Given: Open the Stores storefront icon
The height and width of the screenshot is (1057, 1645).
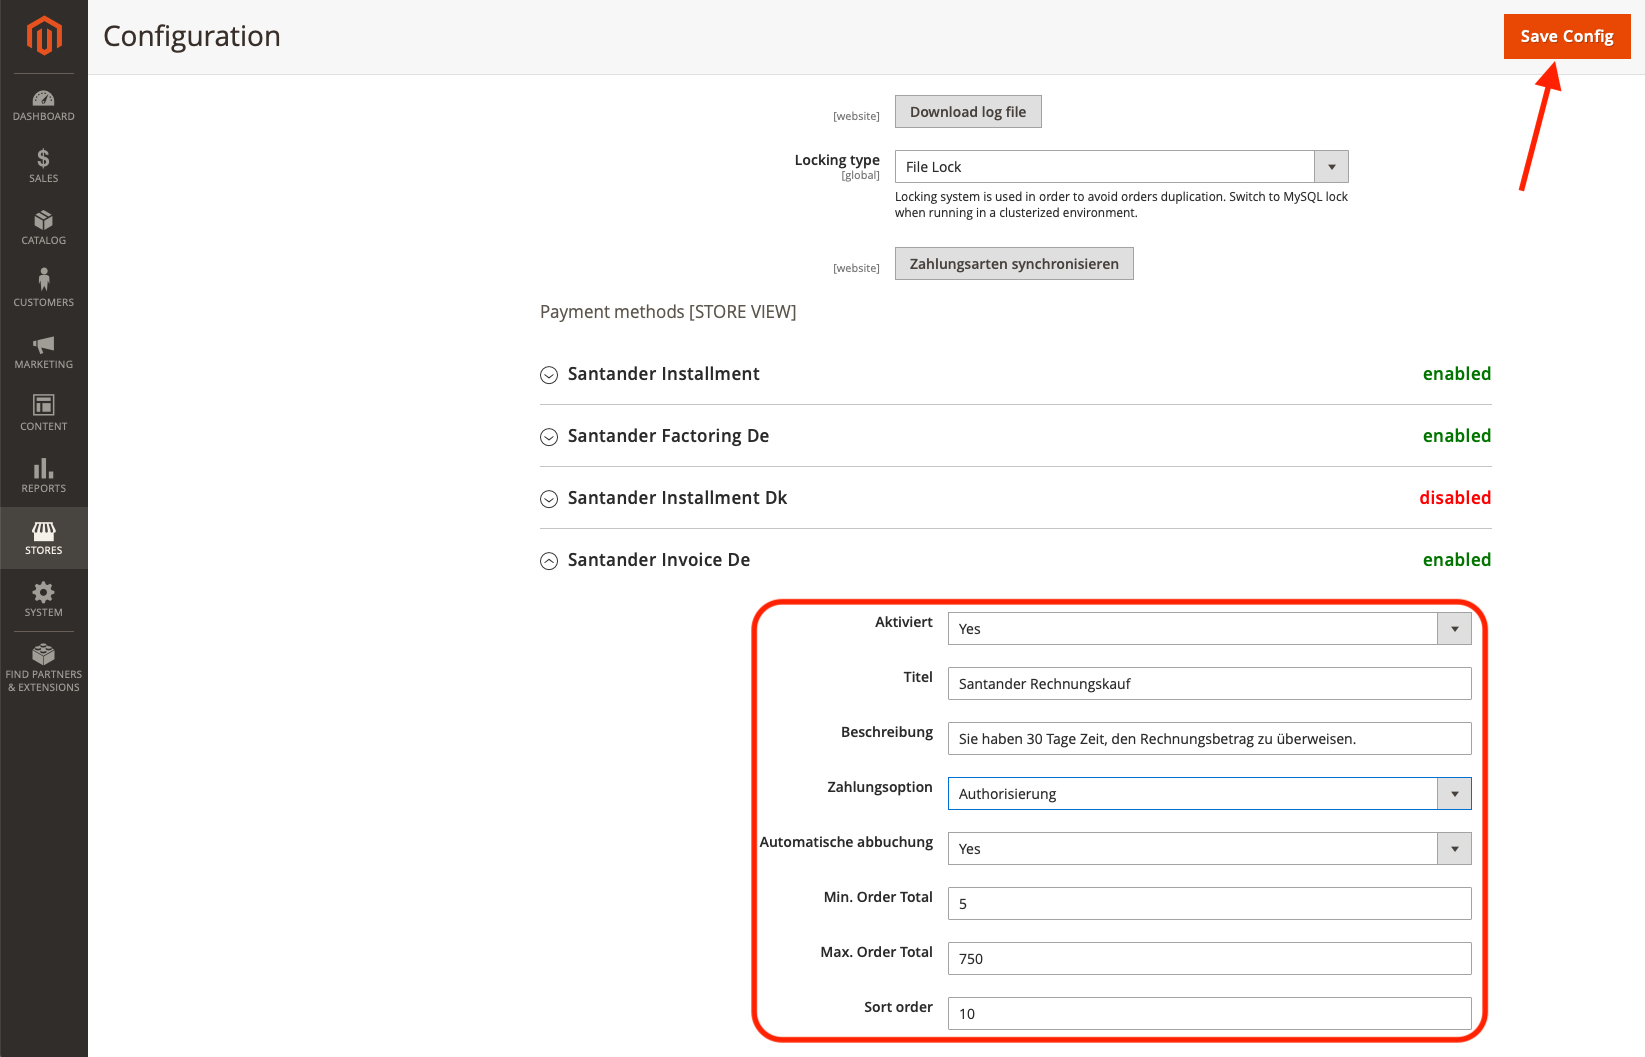Looking at the screenshot, I should [43, 530].
